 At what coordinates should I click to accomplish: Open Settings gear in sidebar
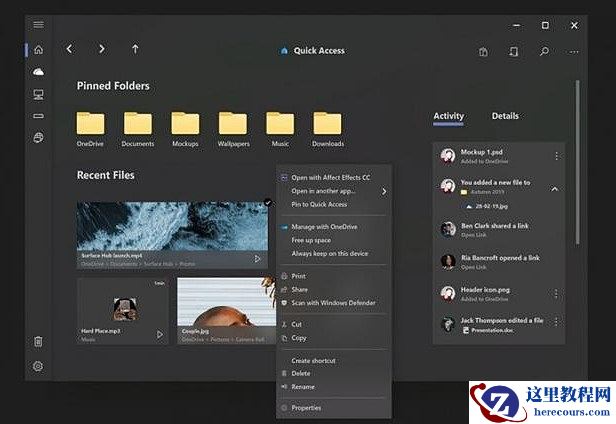coord(38,366)
